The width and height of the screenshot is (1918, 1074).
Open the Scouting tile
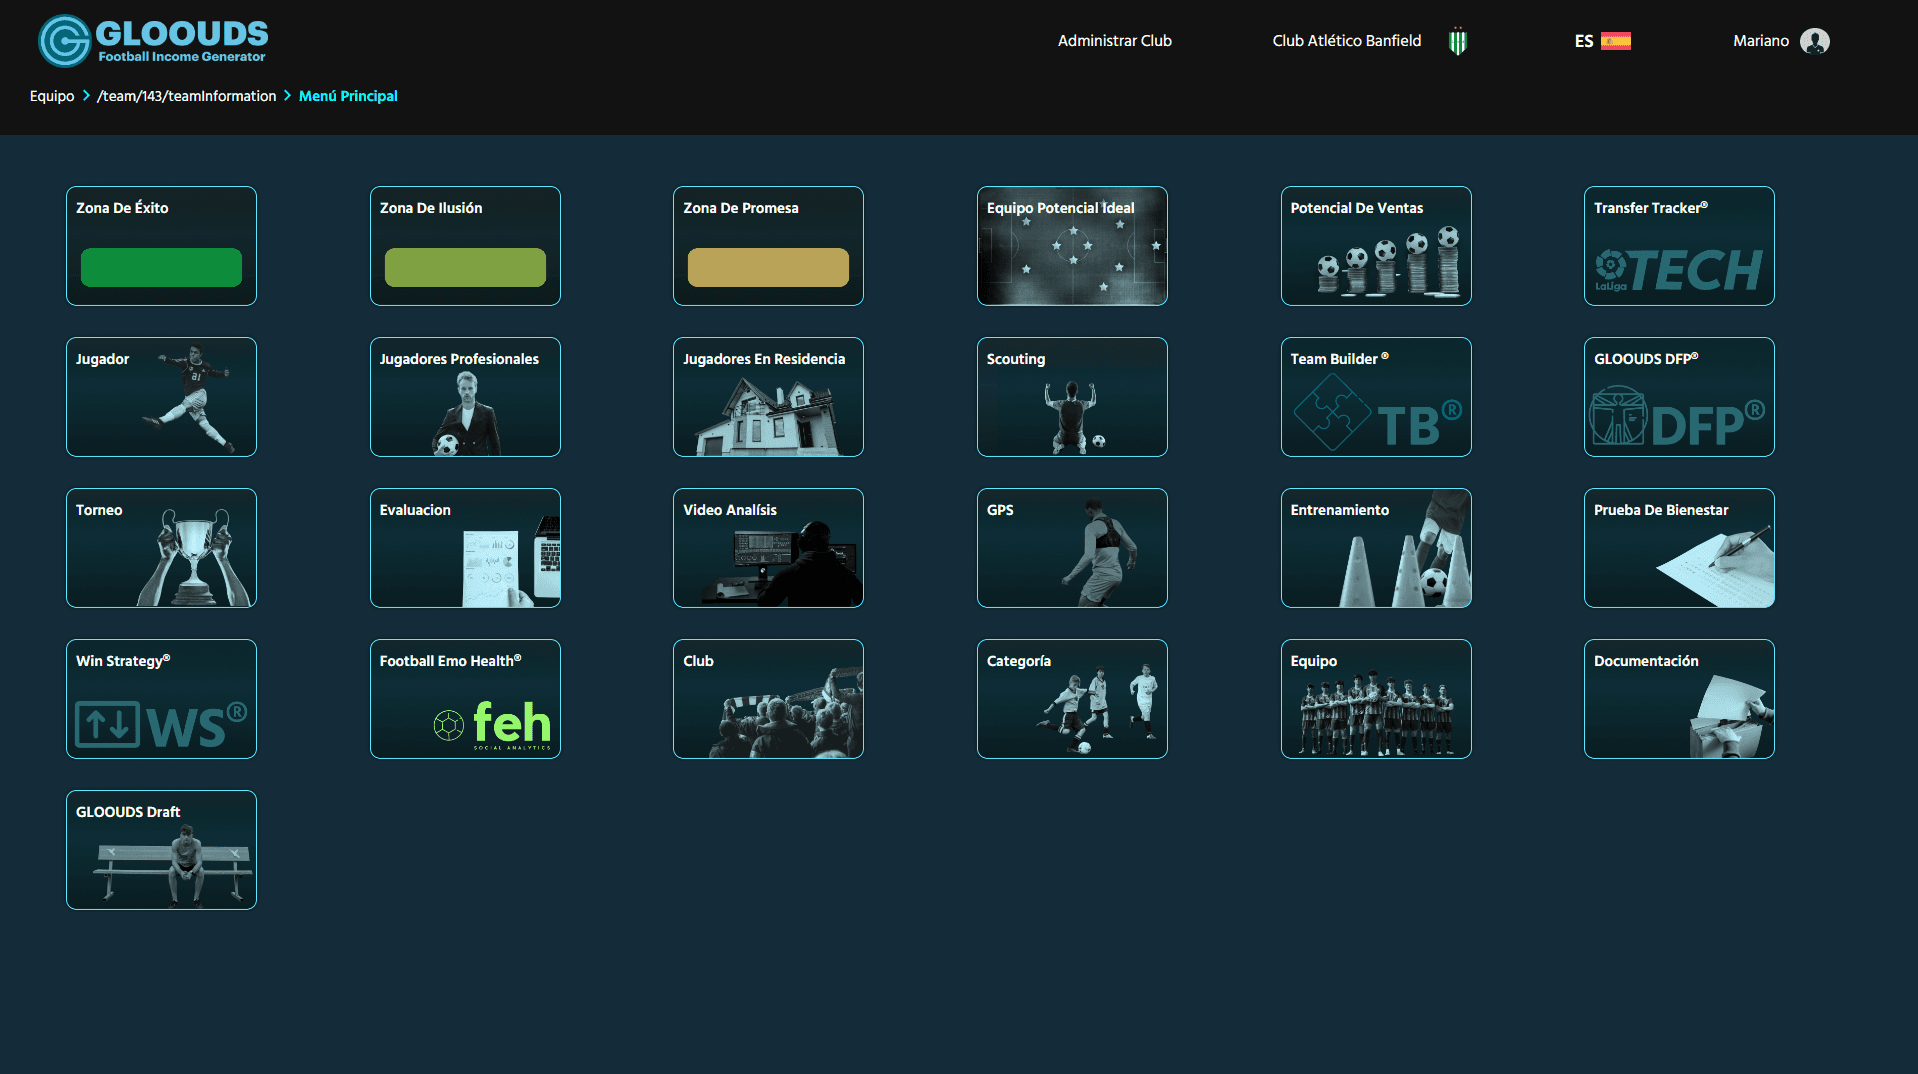click(1072, 397)
